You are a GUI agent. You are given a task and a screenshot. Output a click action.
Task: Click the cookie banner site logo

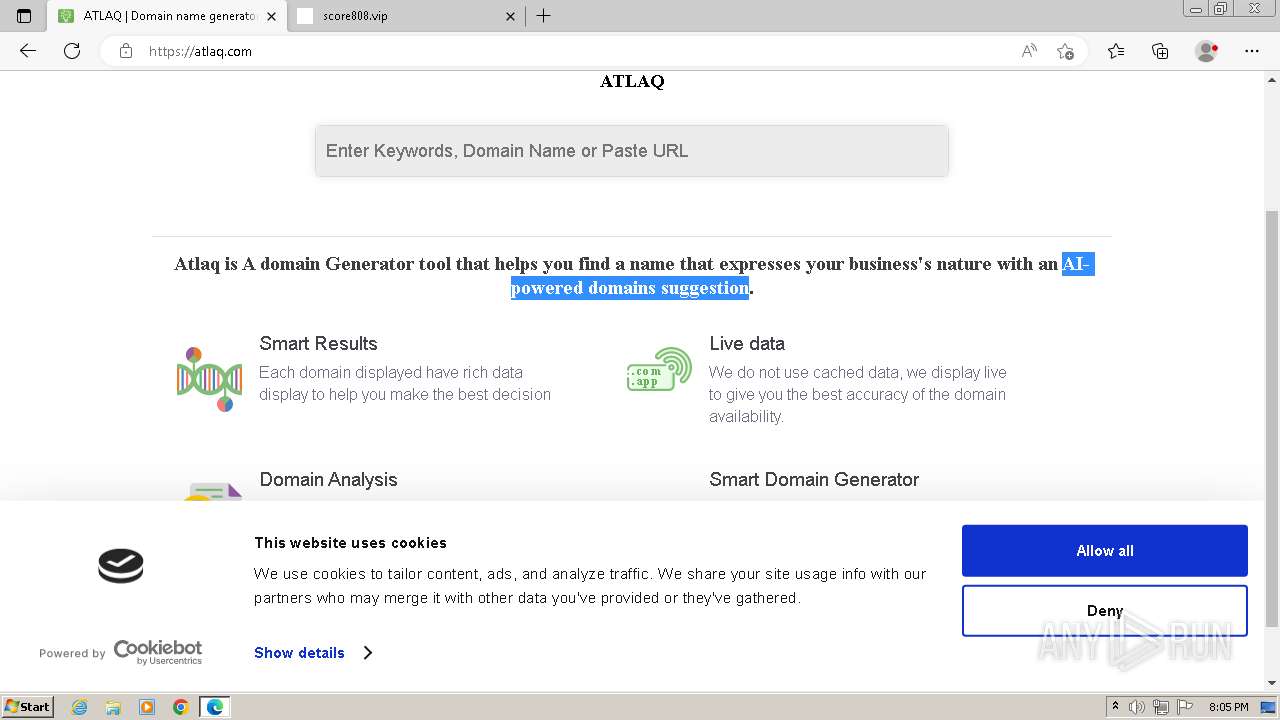121,566
